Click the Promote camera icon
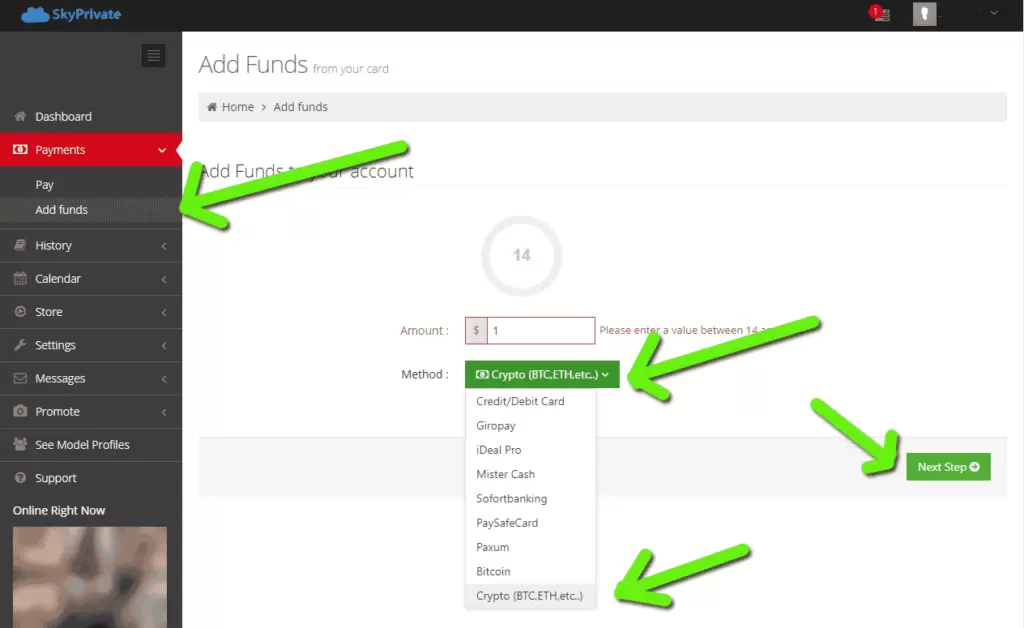The image size is (1024, 628). tap(20, 411)
